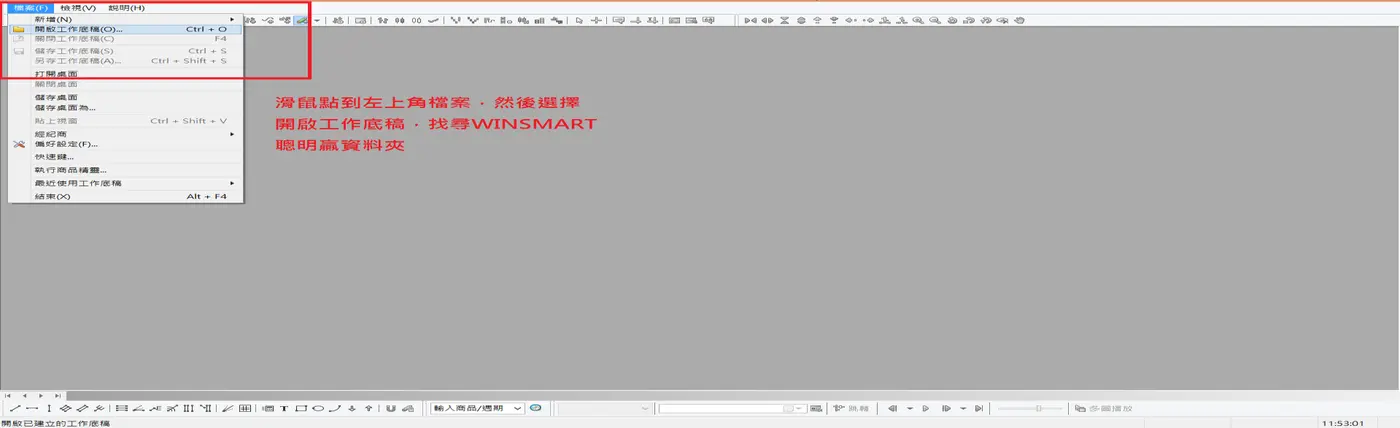Click the yellow folder icon beside 開啟工作底稿
Viewport: 1400px width, 428px height.
(x=18, y=29)
